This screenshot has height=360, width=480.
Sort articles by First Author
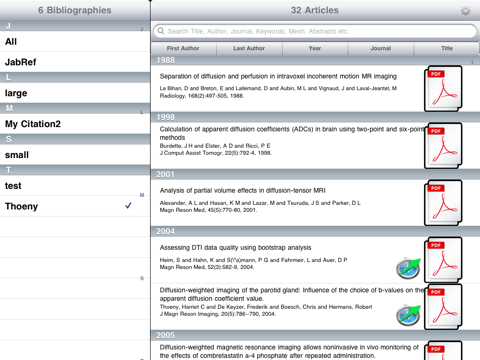(x=183, y=48)
